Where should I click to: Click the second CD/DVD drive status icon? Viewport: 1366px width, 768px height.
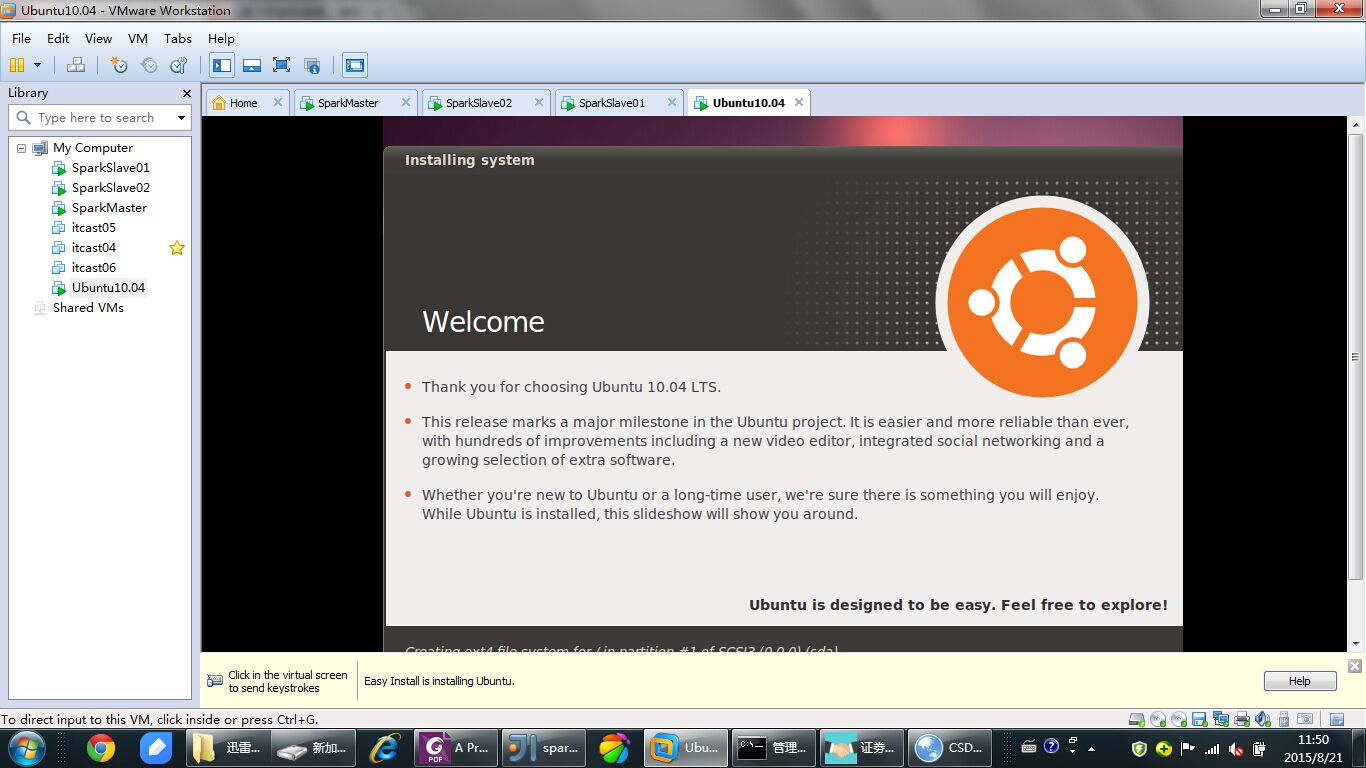click(1179, 719)
